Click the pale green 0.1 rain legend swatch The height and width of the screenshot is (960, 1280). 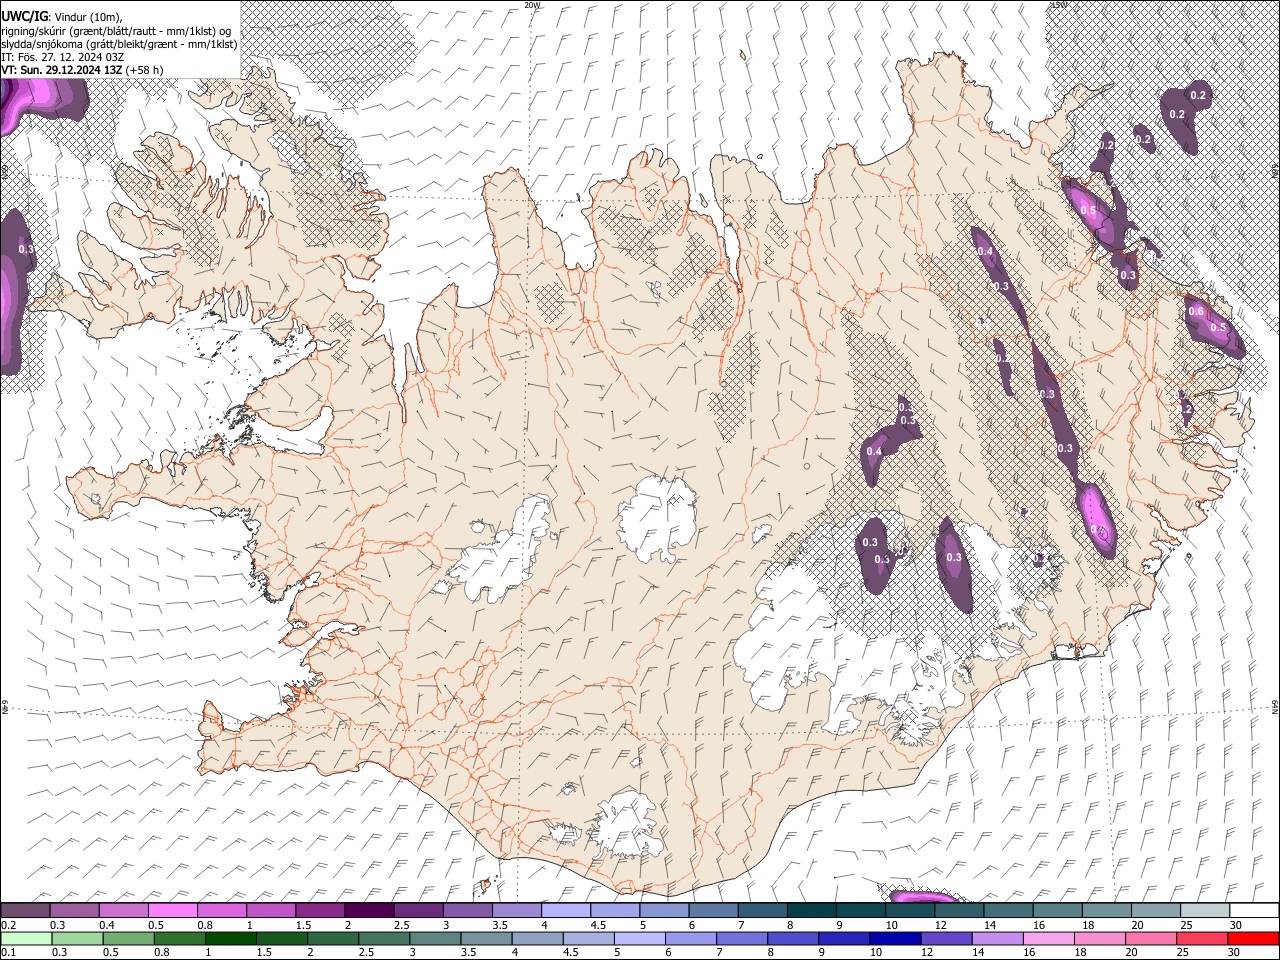coord(25,938)
